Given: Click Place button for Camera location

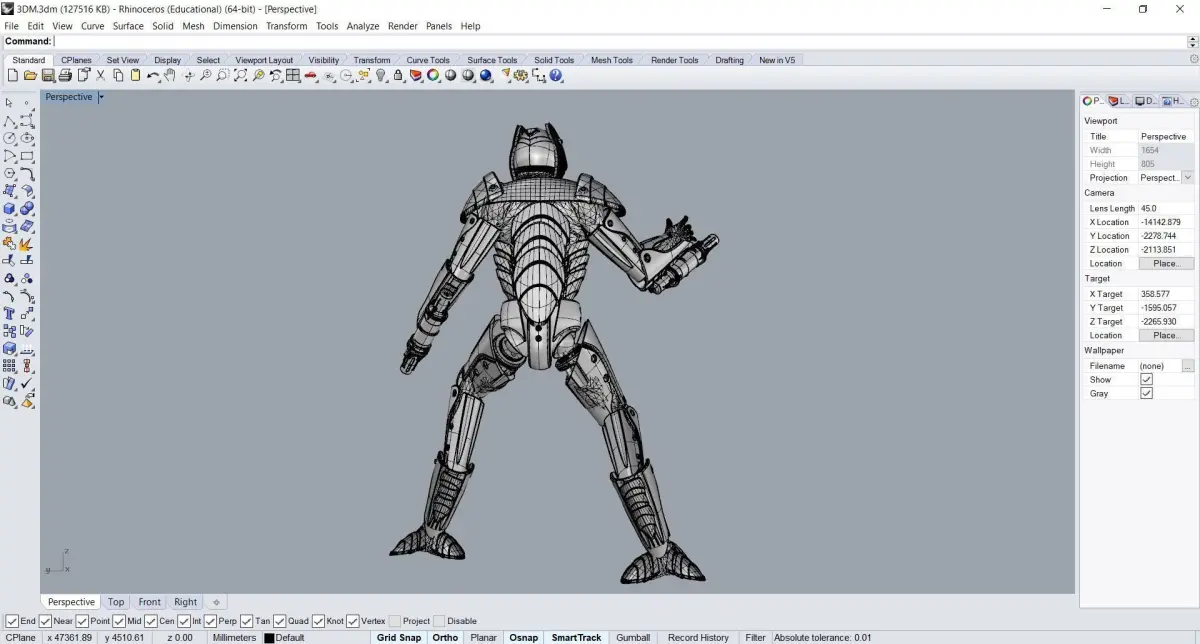Looking at the screenshot, I should click(x=1165, y=264).
